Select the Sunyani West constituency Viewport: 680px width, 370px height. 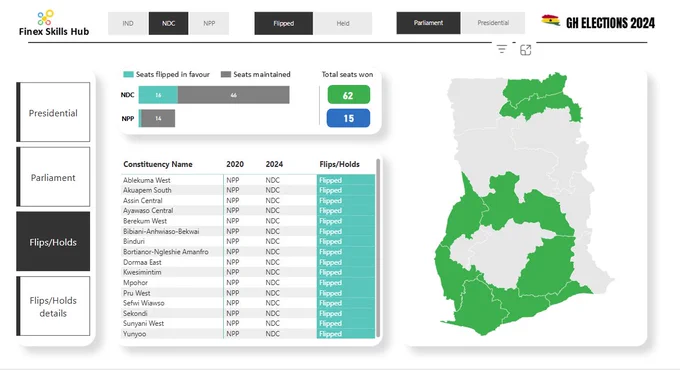pos(144,324)
